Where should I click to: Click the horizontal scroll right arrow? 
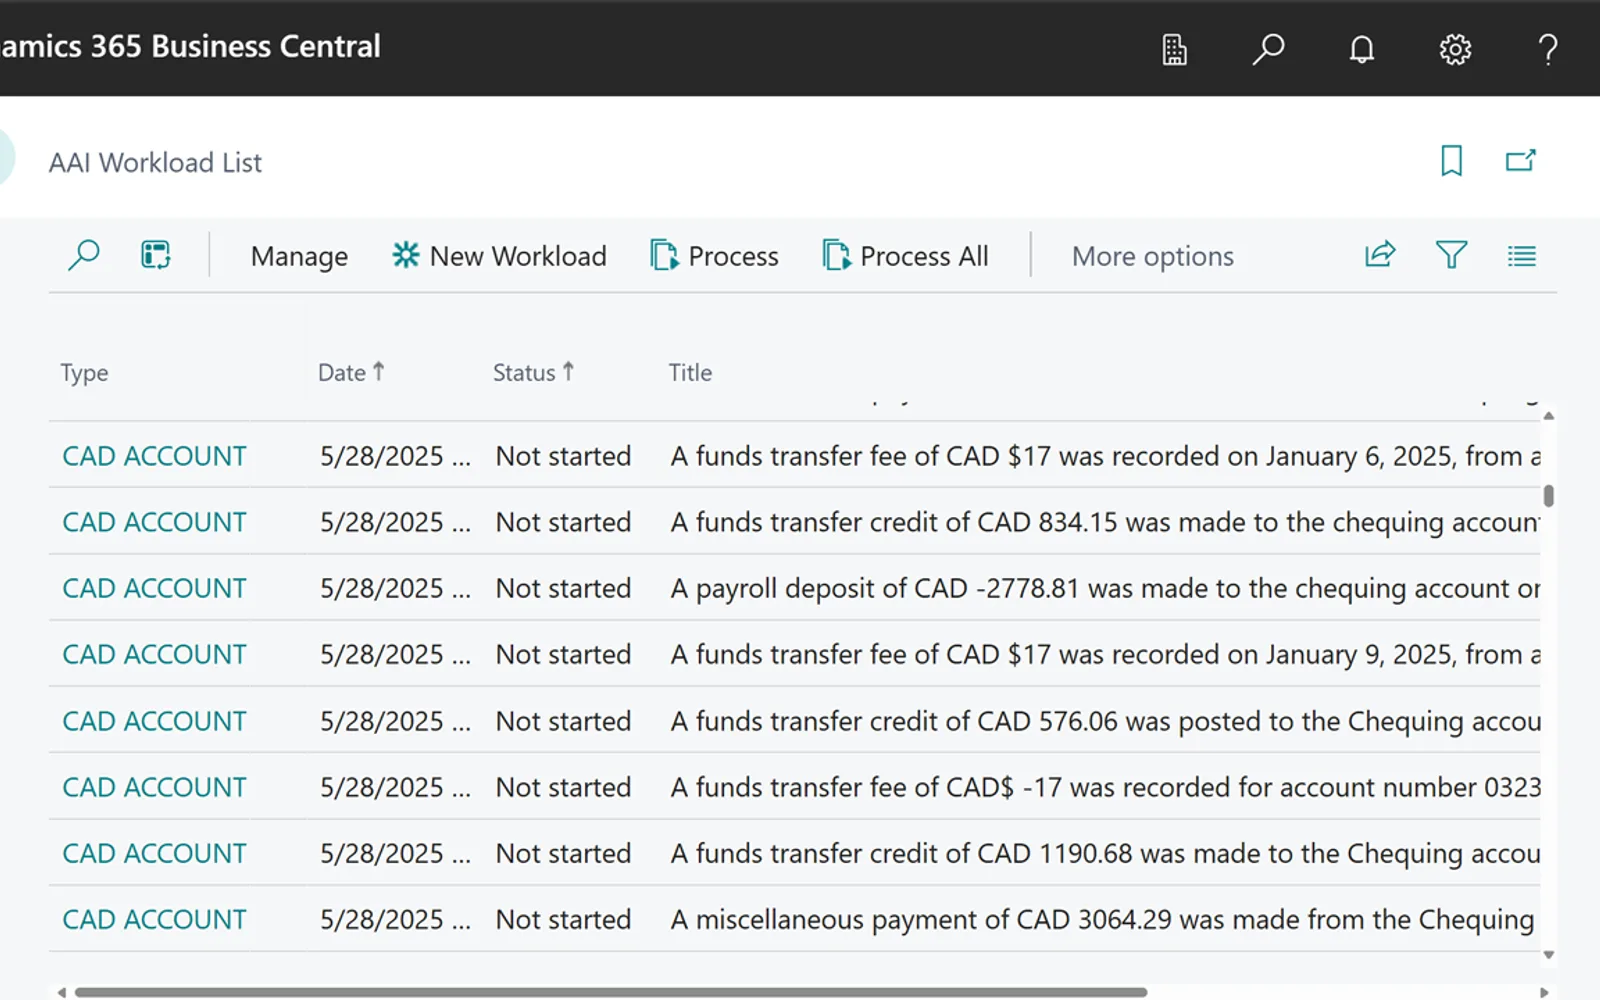click(1543, 992)
